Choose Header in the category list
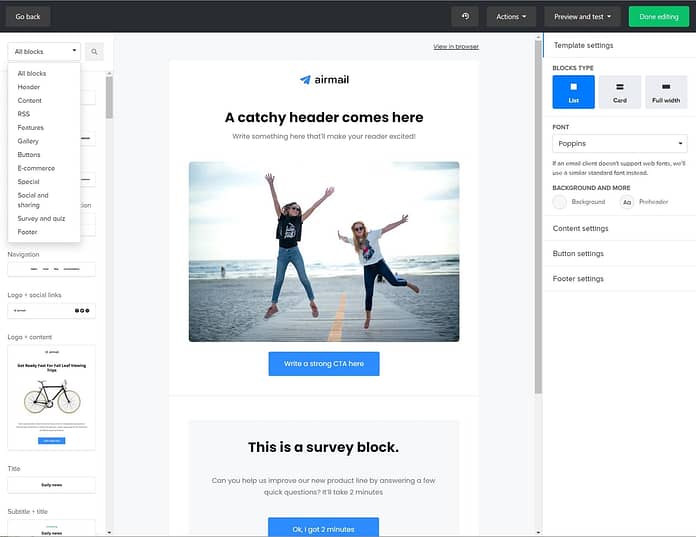The width and height of the screenshot is (696, 537). click(29, 87)
